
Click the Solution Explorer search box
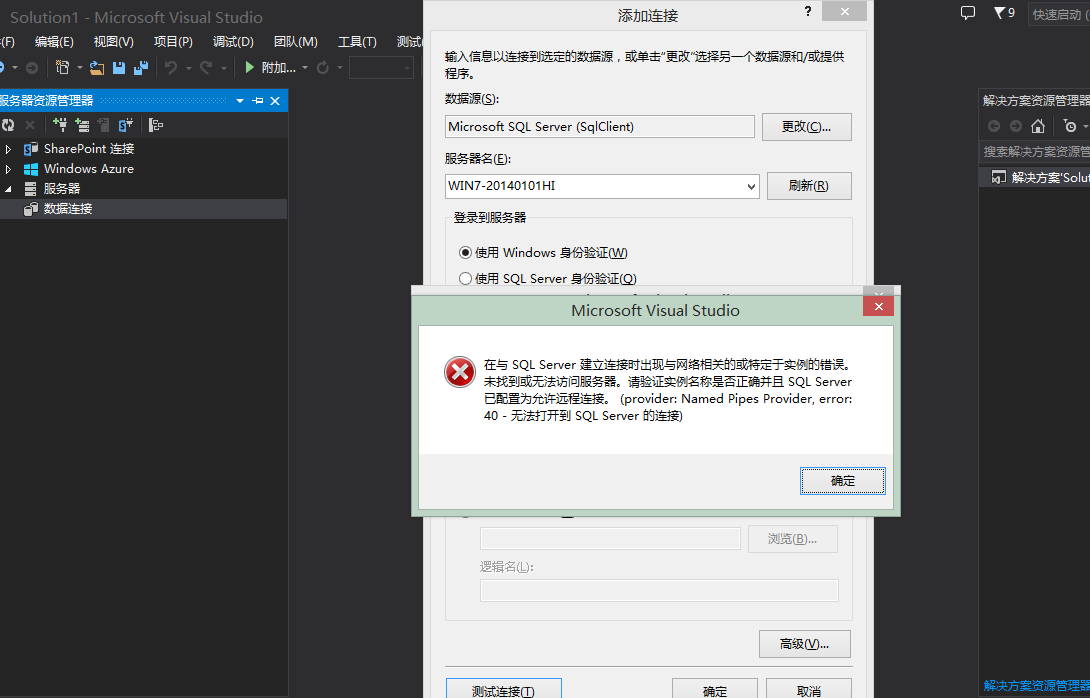[1035, 152]
